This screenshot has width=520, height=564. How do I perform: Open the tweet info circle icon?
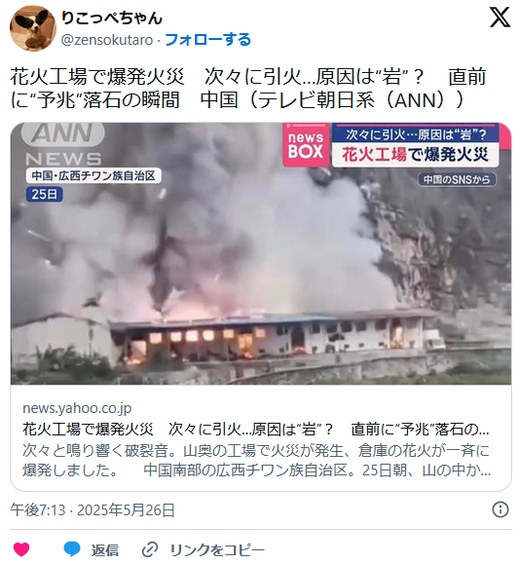pos(500,510)
